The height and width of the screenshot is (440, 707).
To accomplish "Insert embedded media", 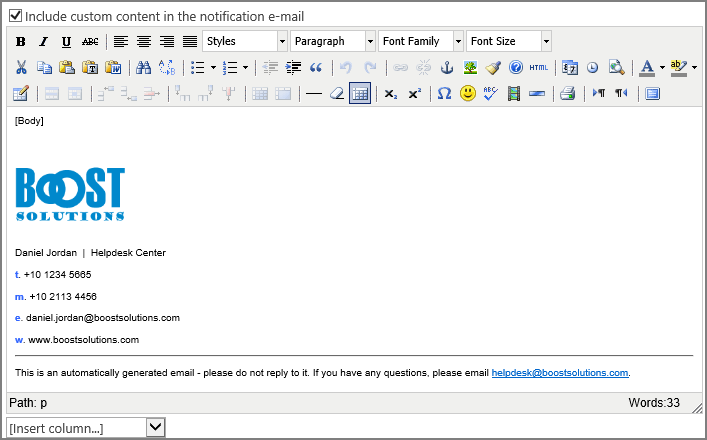I will 514,94.
